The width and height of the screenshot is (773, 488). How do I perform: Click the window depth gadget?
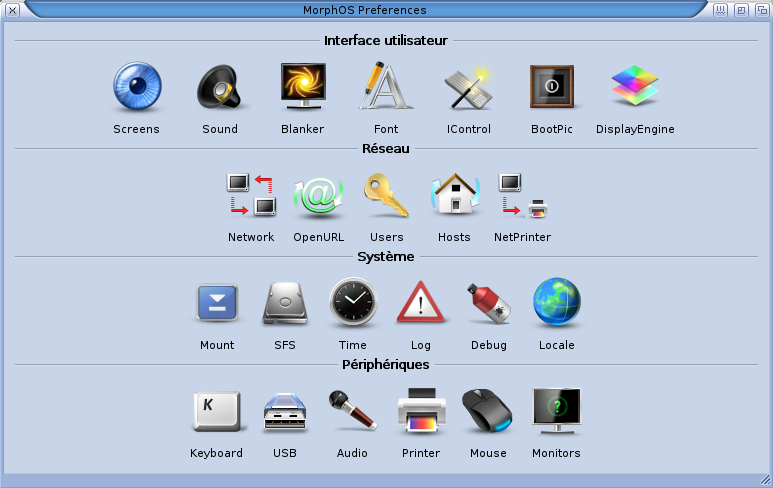click(762, 10)
